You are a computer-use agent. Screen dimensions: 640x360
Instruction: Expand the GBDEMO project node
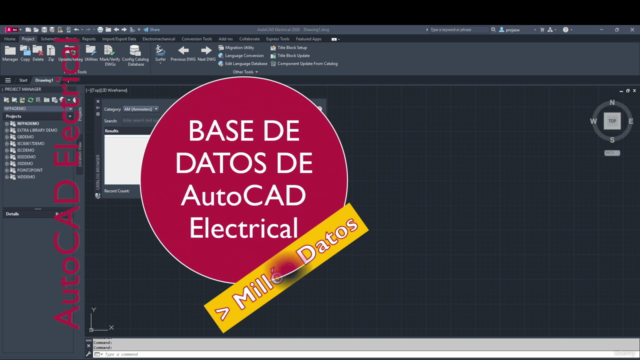point(7,137)
